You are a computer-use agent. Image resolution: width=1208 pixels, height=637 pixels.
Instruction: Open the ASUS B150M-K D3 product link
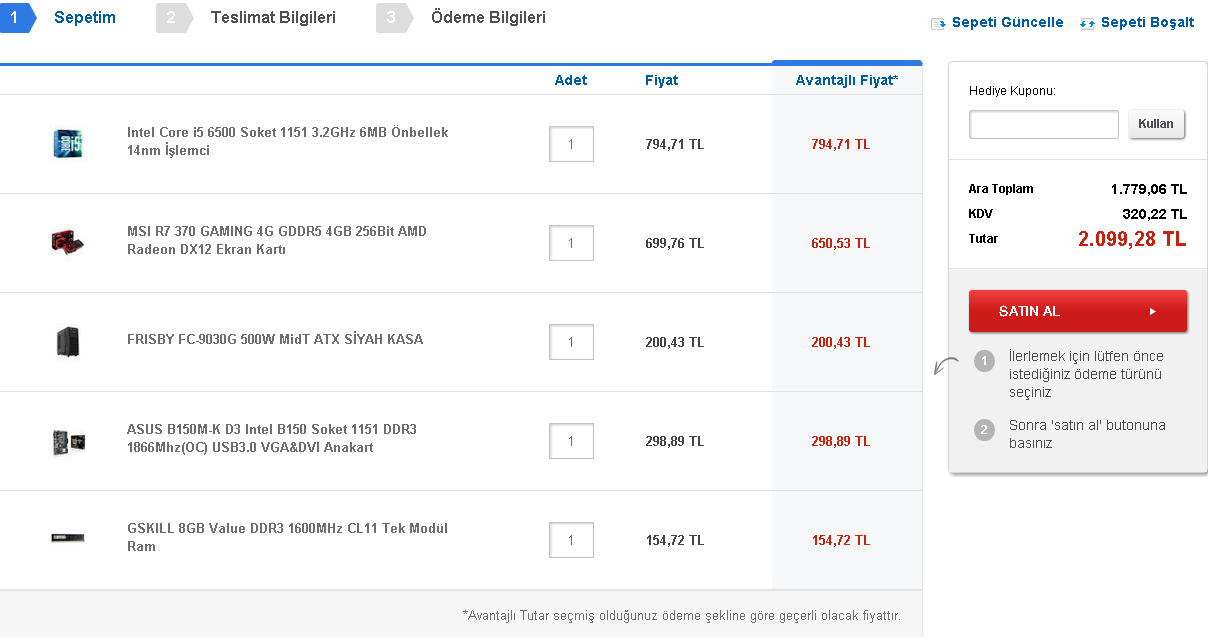click(x=272, y=438)
